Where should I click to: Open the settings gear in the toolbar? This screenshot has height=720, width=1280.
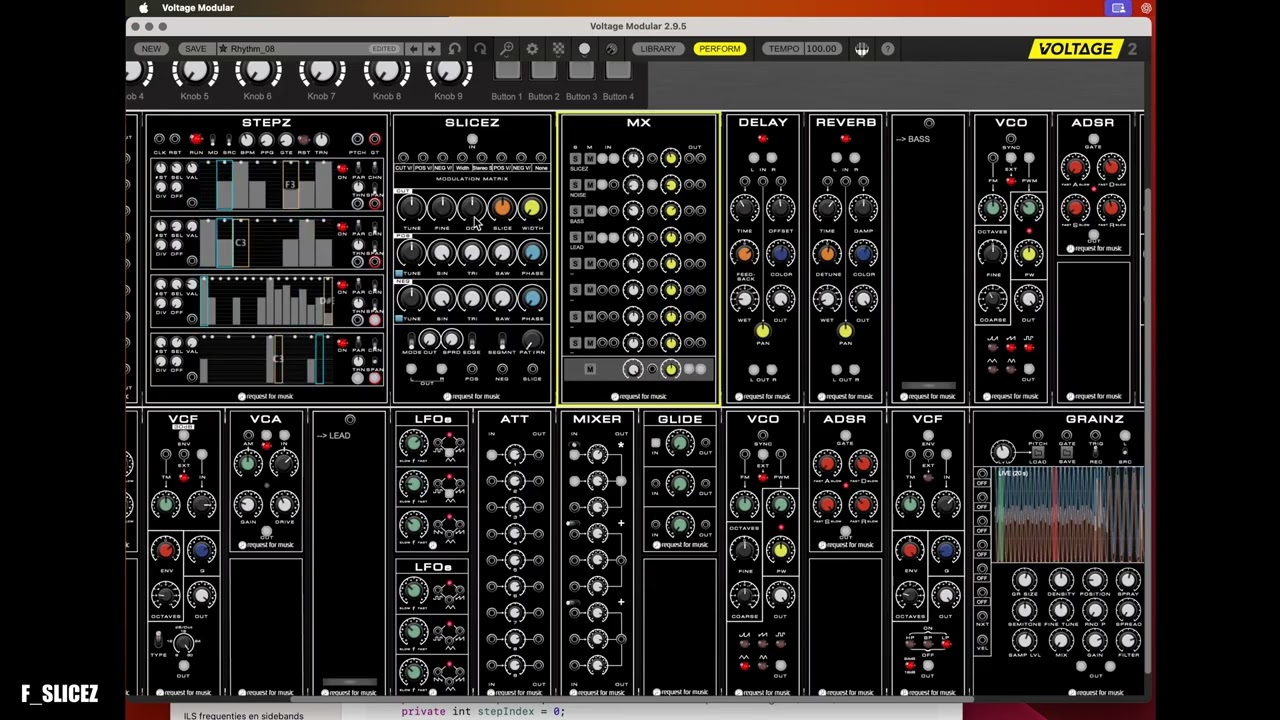[x=532, y=48]
